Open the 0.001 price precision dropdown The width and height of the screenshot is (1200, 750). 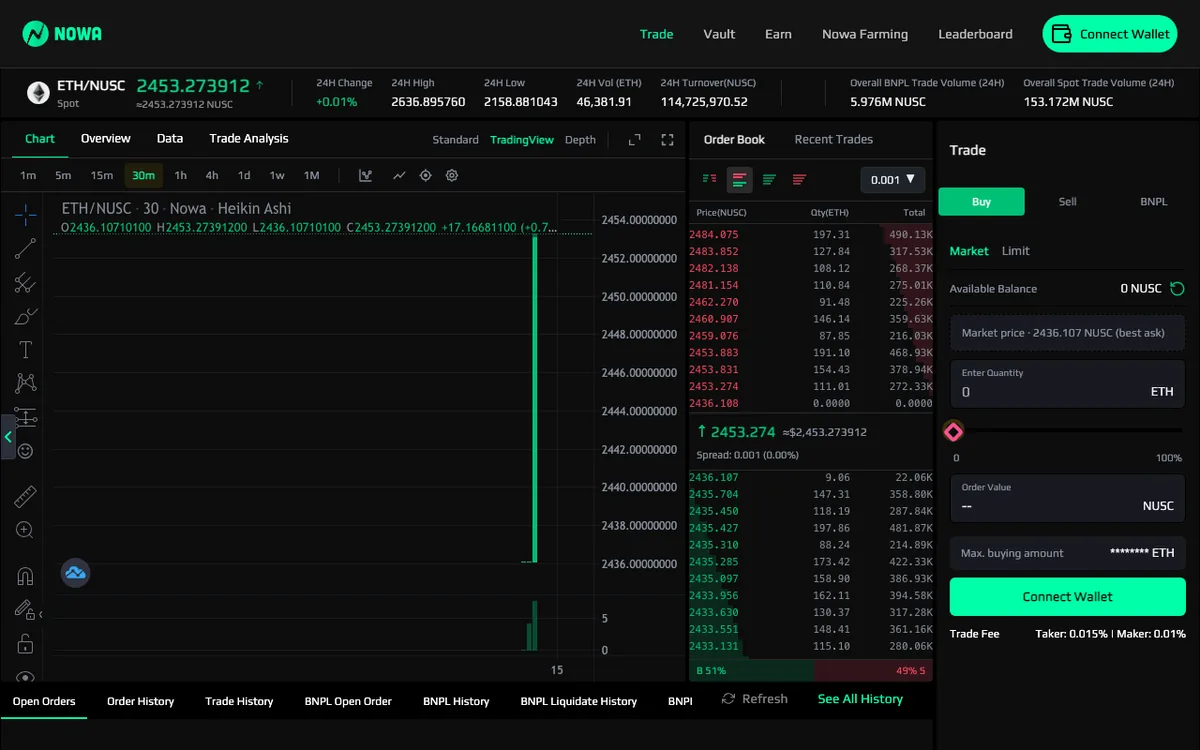892,180
